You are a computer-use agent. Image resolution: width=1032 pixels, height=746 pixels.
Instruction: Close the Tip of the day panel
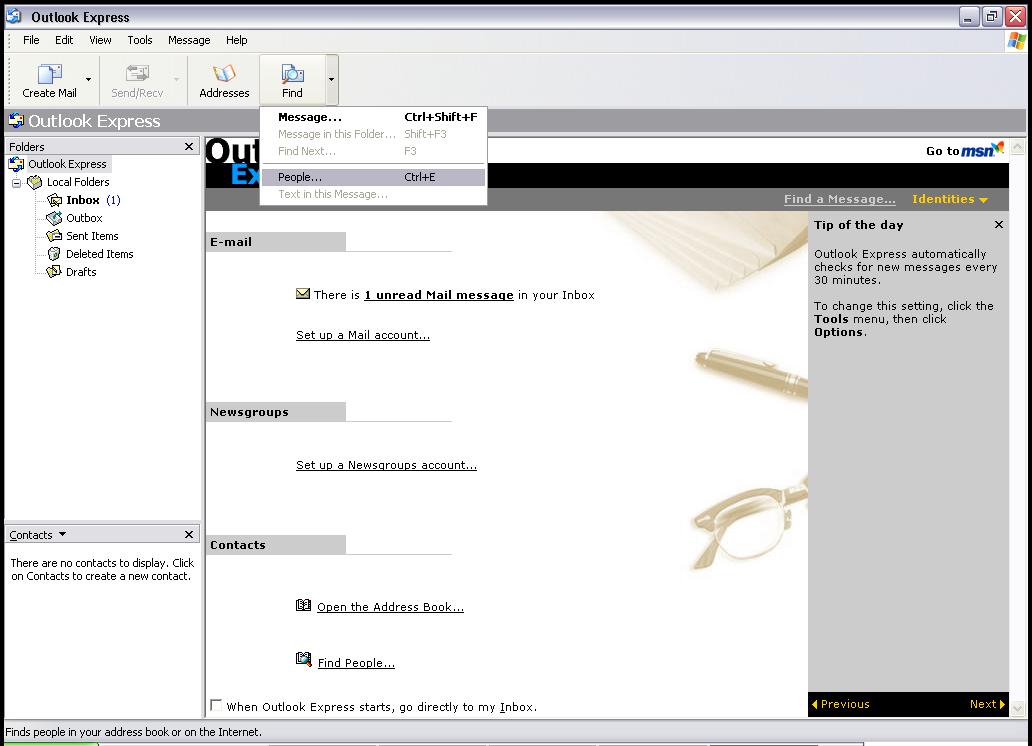[998, 225]
